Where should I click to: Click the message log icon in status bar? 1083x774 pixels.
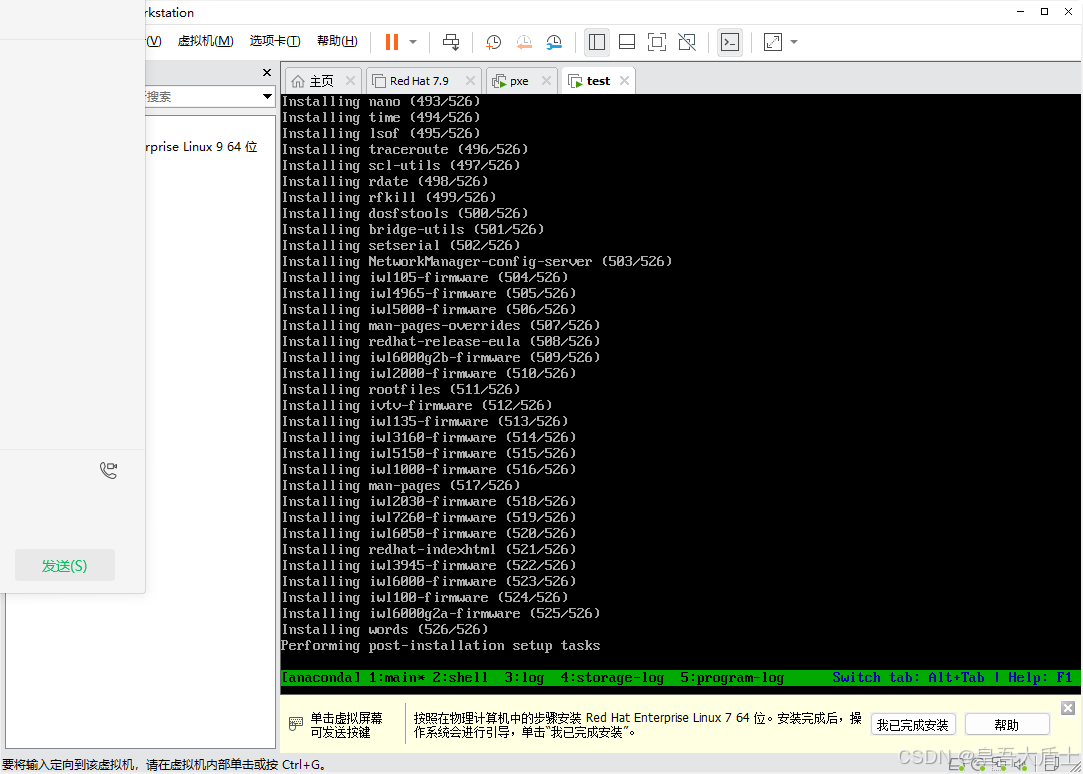click(1051, 763)
